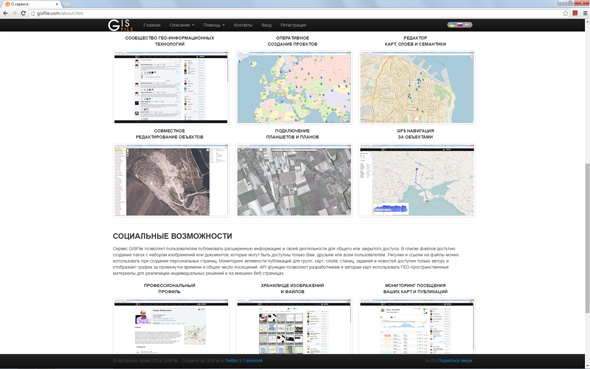Open the Chrome menu hamburger icon
Screen dimensions: 590x369
tap(585, 13)
